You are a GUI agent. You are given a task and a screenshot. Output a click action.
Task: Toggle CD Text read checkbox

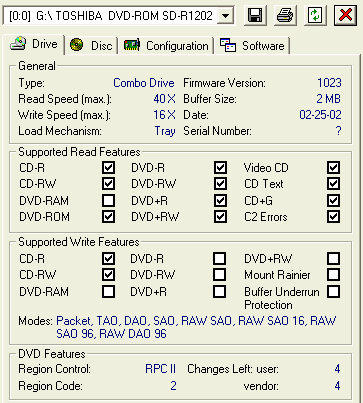pyautogui.click(x=333, y=184)
